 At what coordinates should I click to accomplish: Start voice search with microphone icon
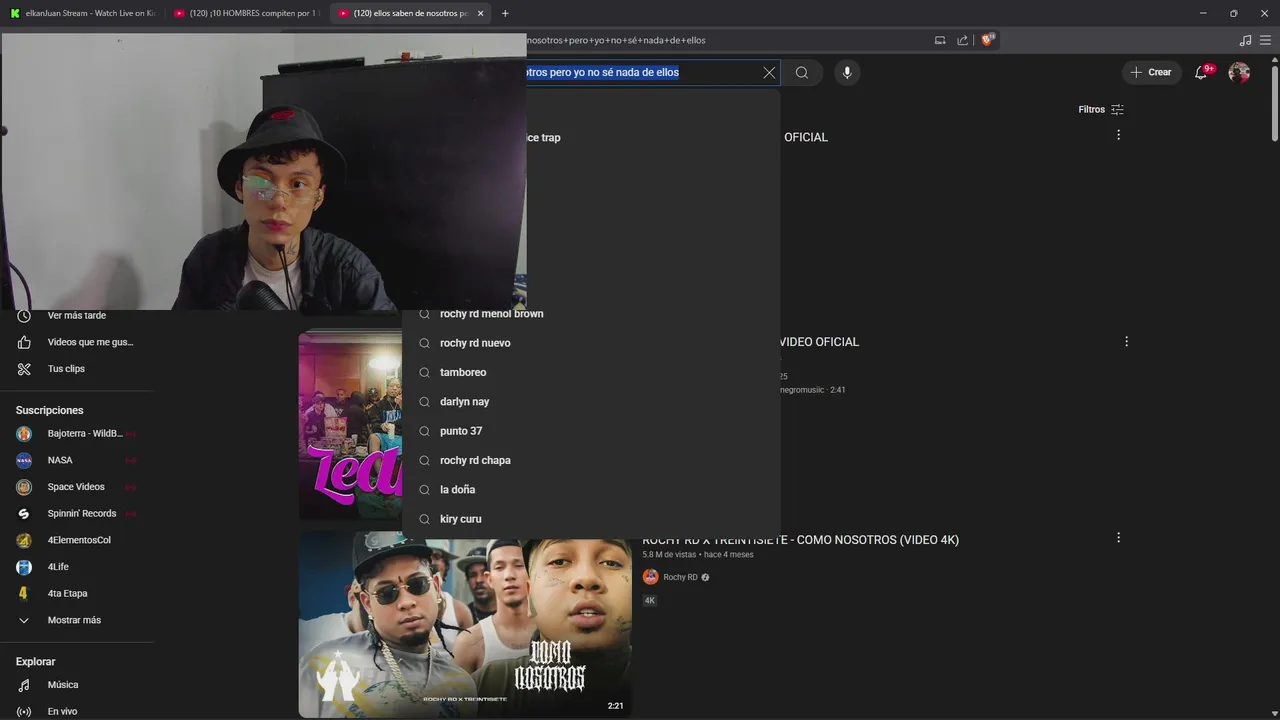click(847, 72)
